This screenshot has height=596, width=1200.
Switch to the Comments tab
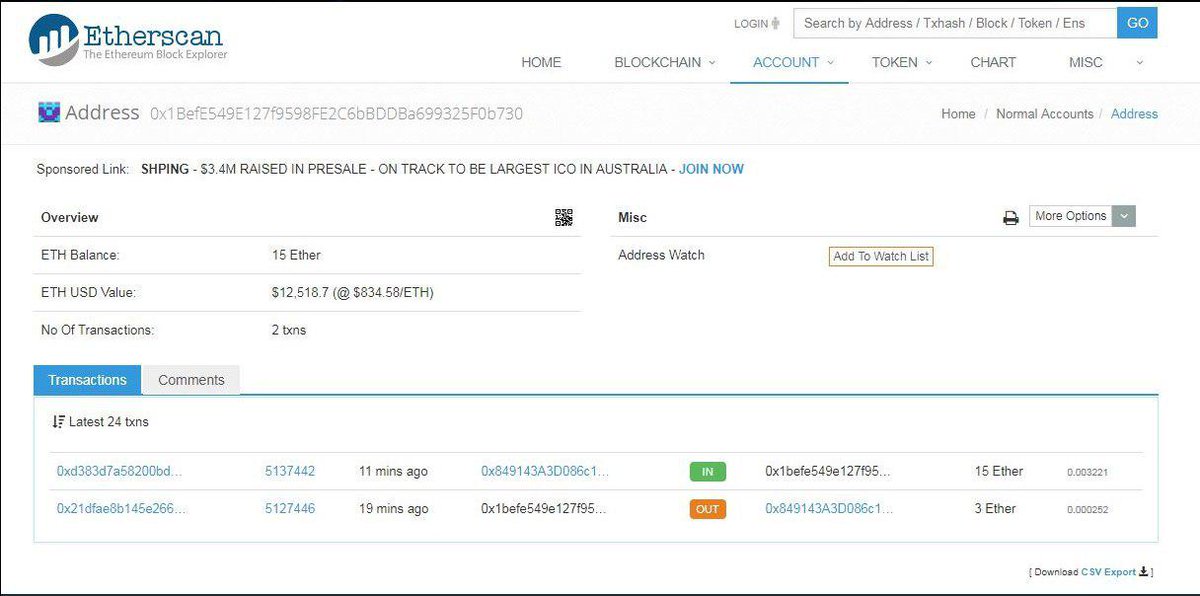(191, 380)
